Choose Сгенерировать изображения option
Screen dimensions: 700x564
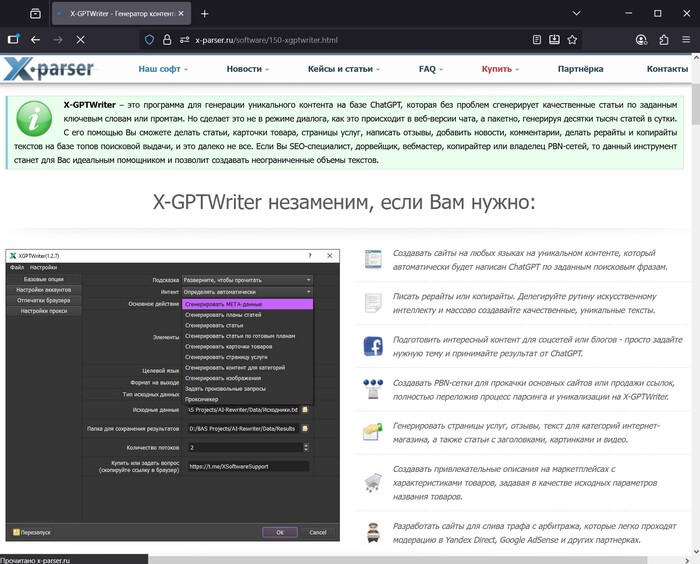tap(247, 378)
